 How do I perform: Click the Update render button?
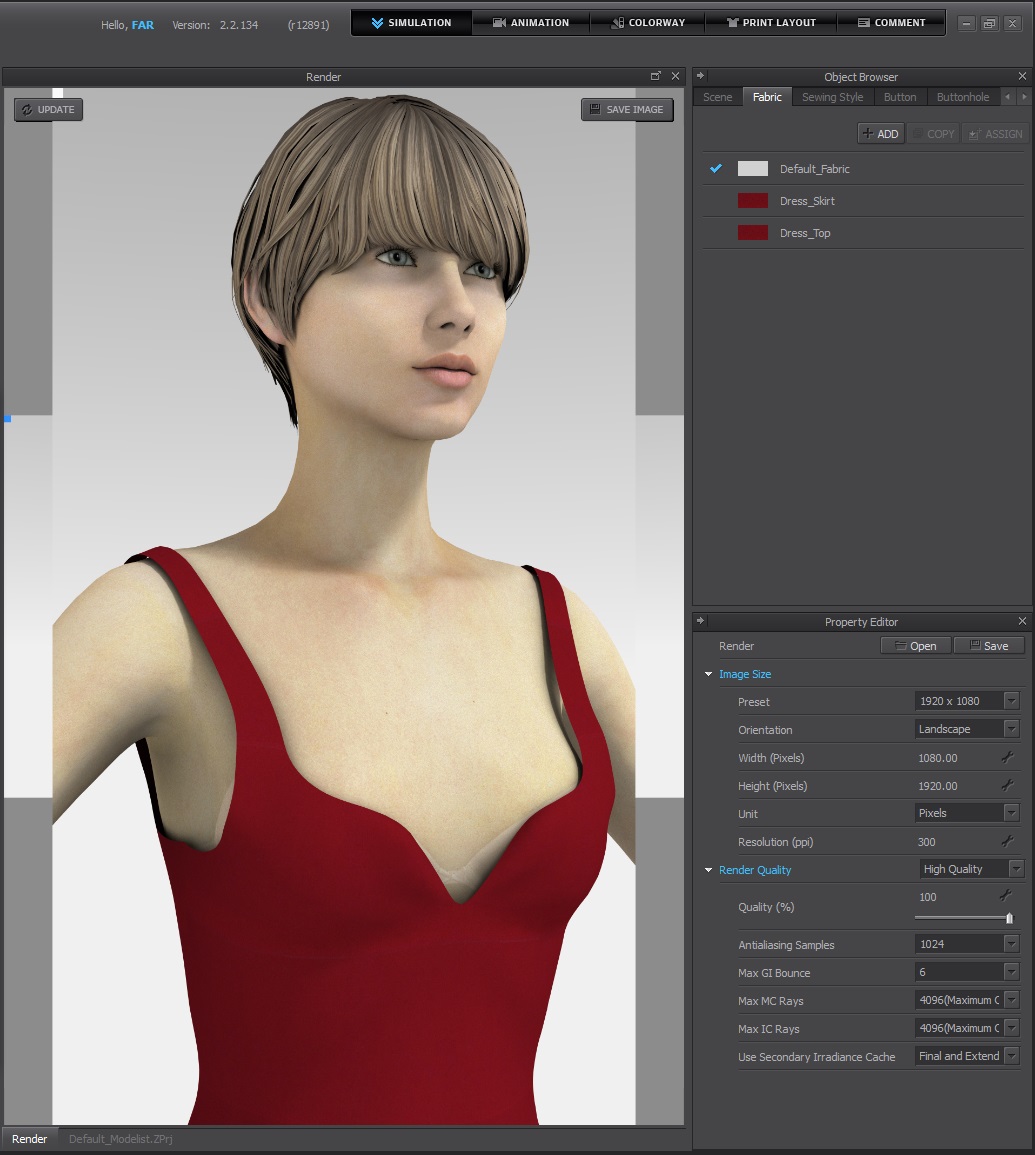48,109
